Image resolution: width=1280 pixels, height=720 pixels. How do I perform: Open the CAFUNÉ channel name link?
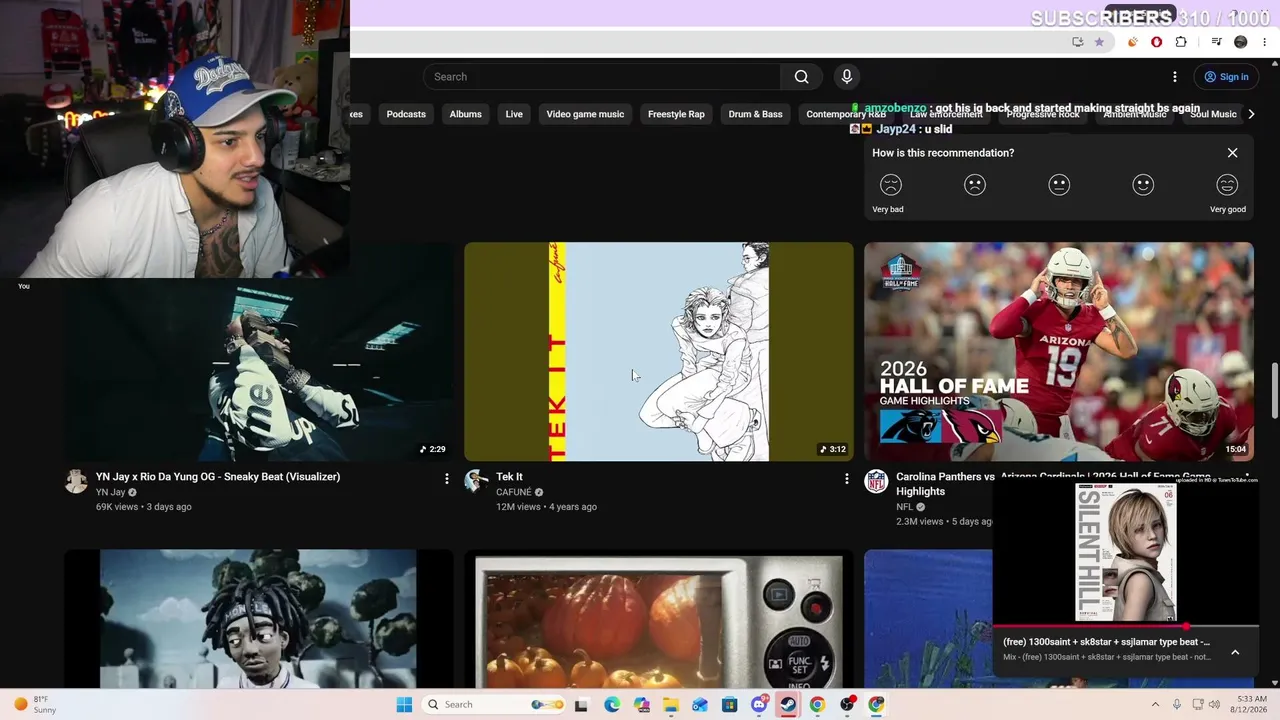[514, 492]
